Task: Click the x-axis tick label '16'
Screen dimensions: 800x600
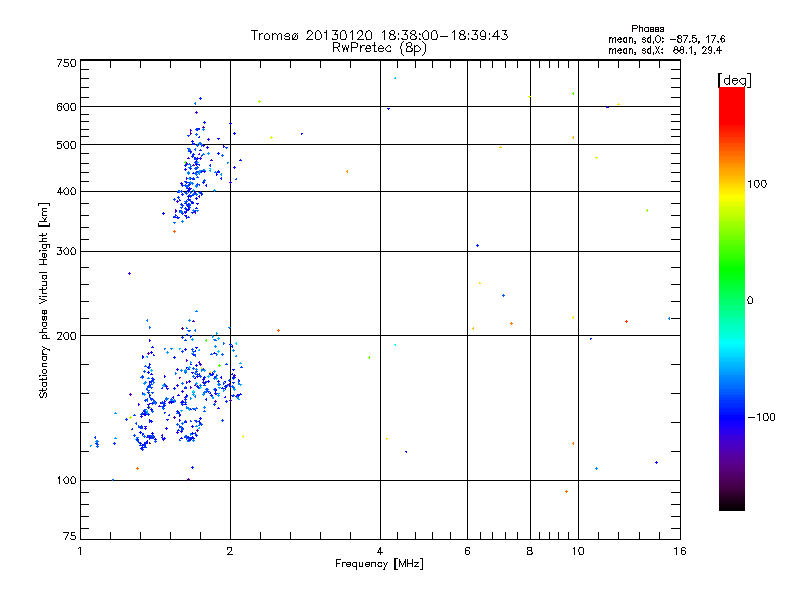Action: point(680,551)
